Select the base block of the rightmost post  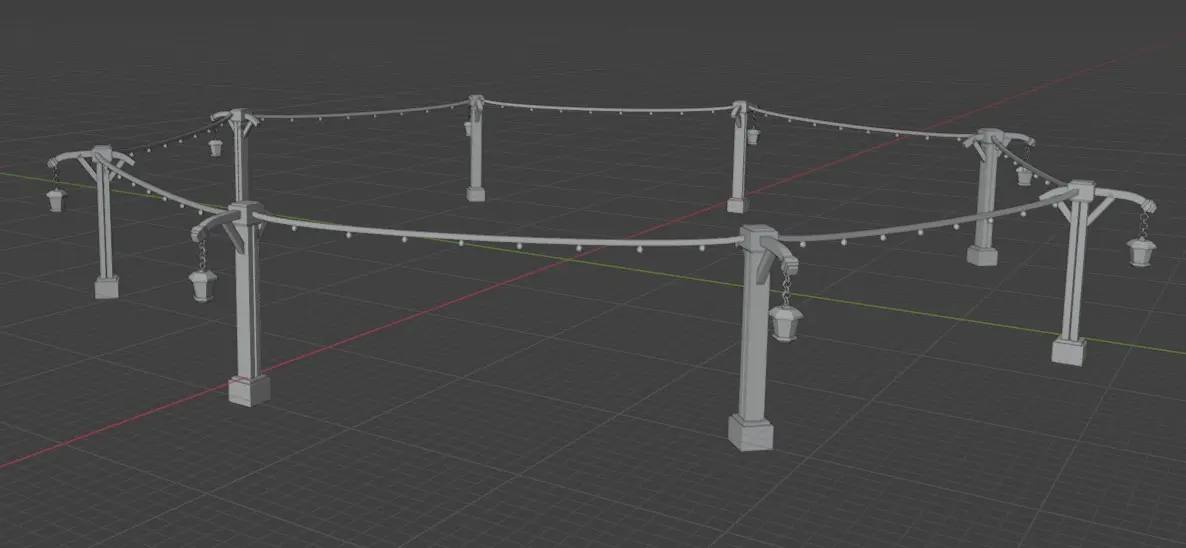click(x=1069, y=351)
